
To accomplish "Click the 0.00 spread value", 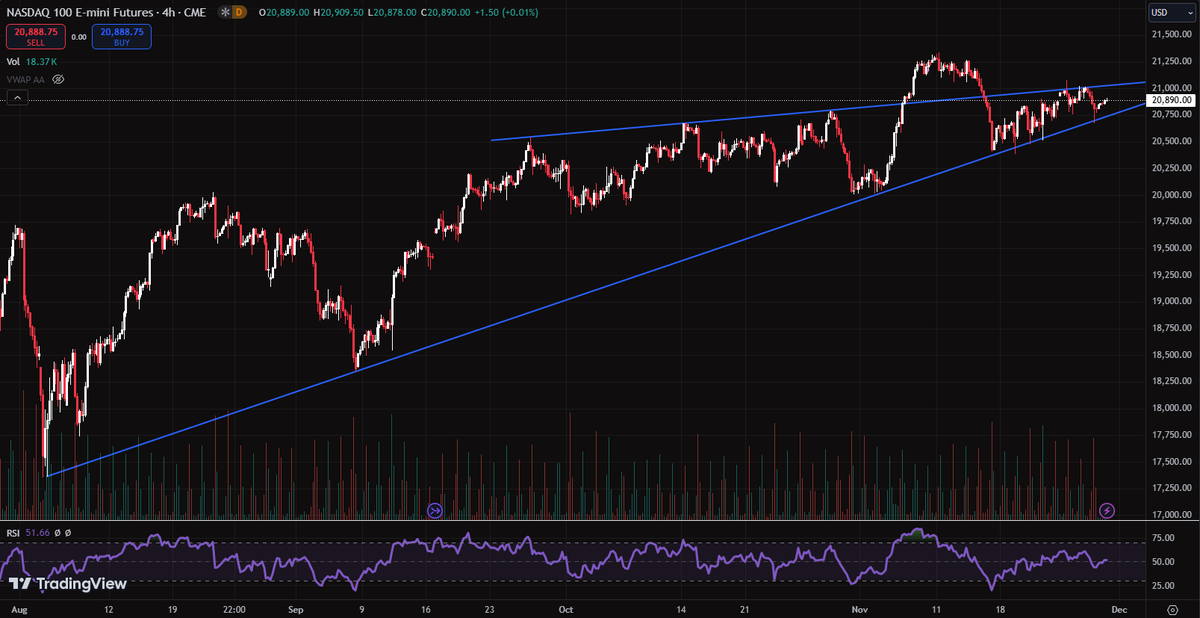I will pos(78,37).
